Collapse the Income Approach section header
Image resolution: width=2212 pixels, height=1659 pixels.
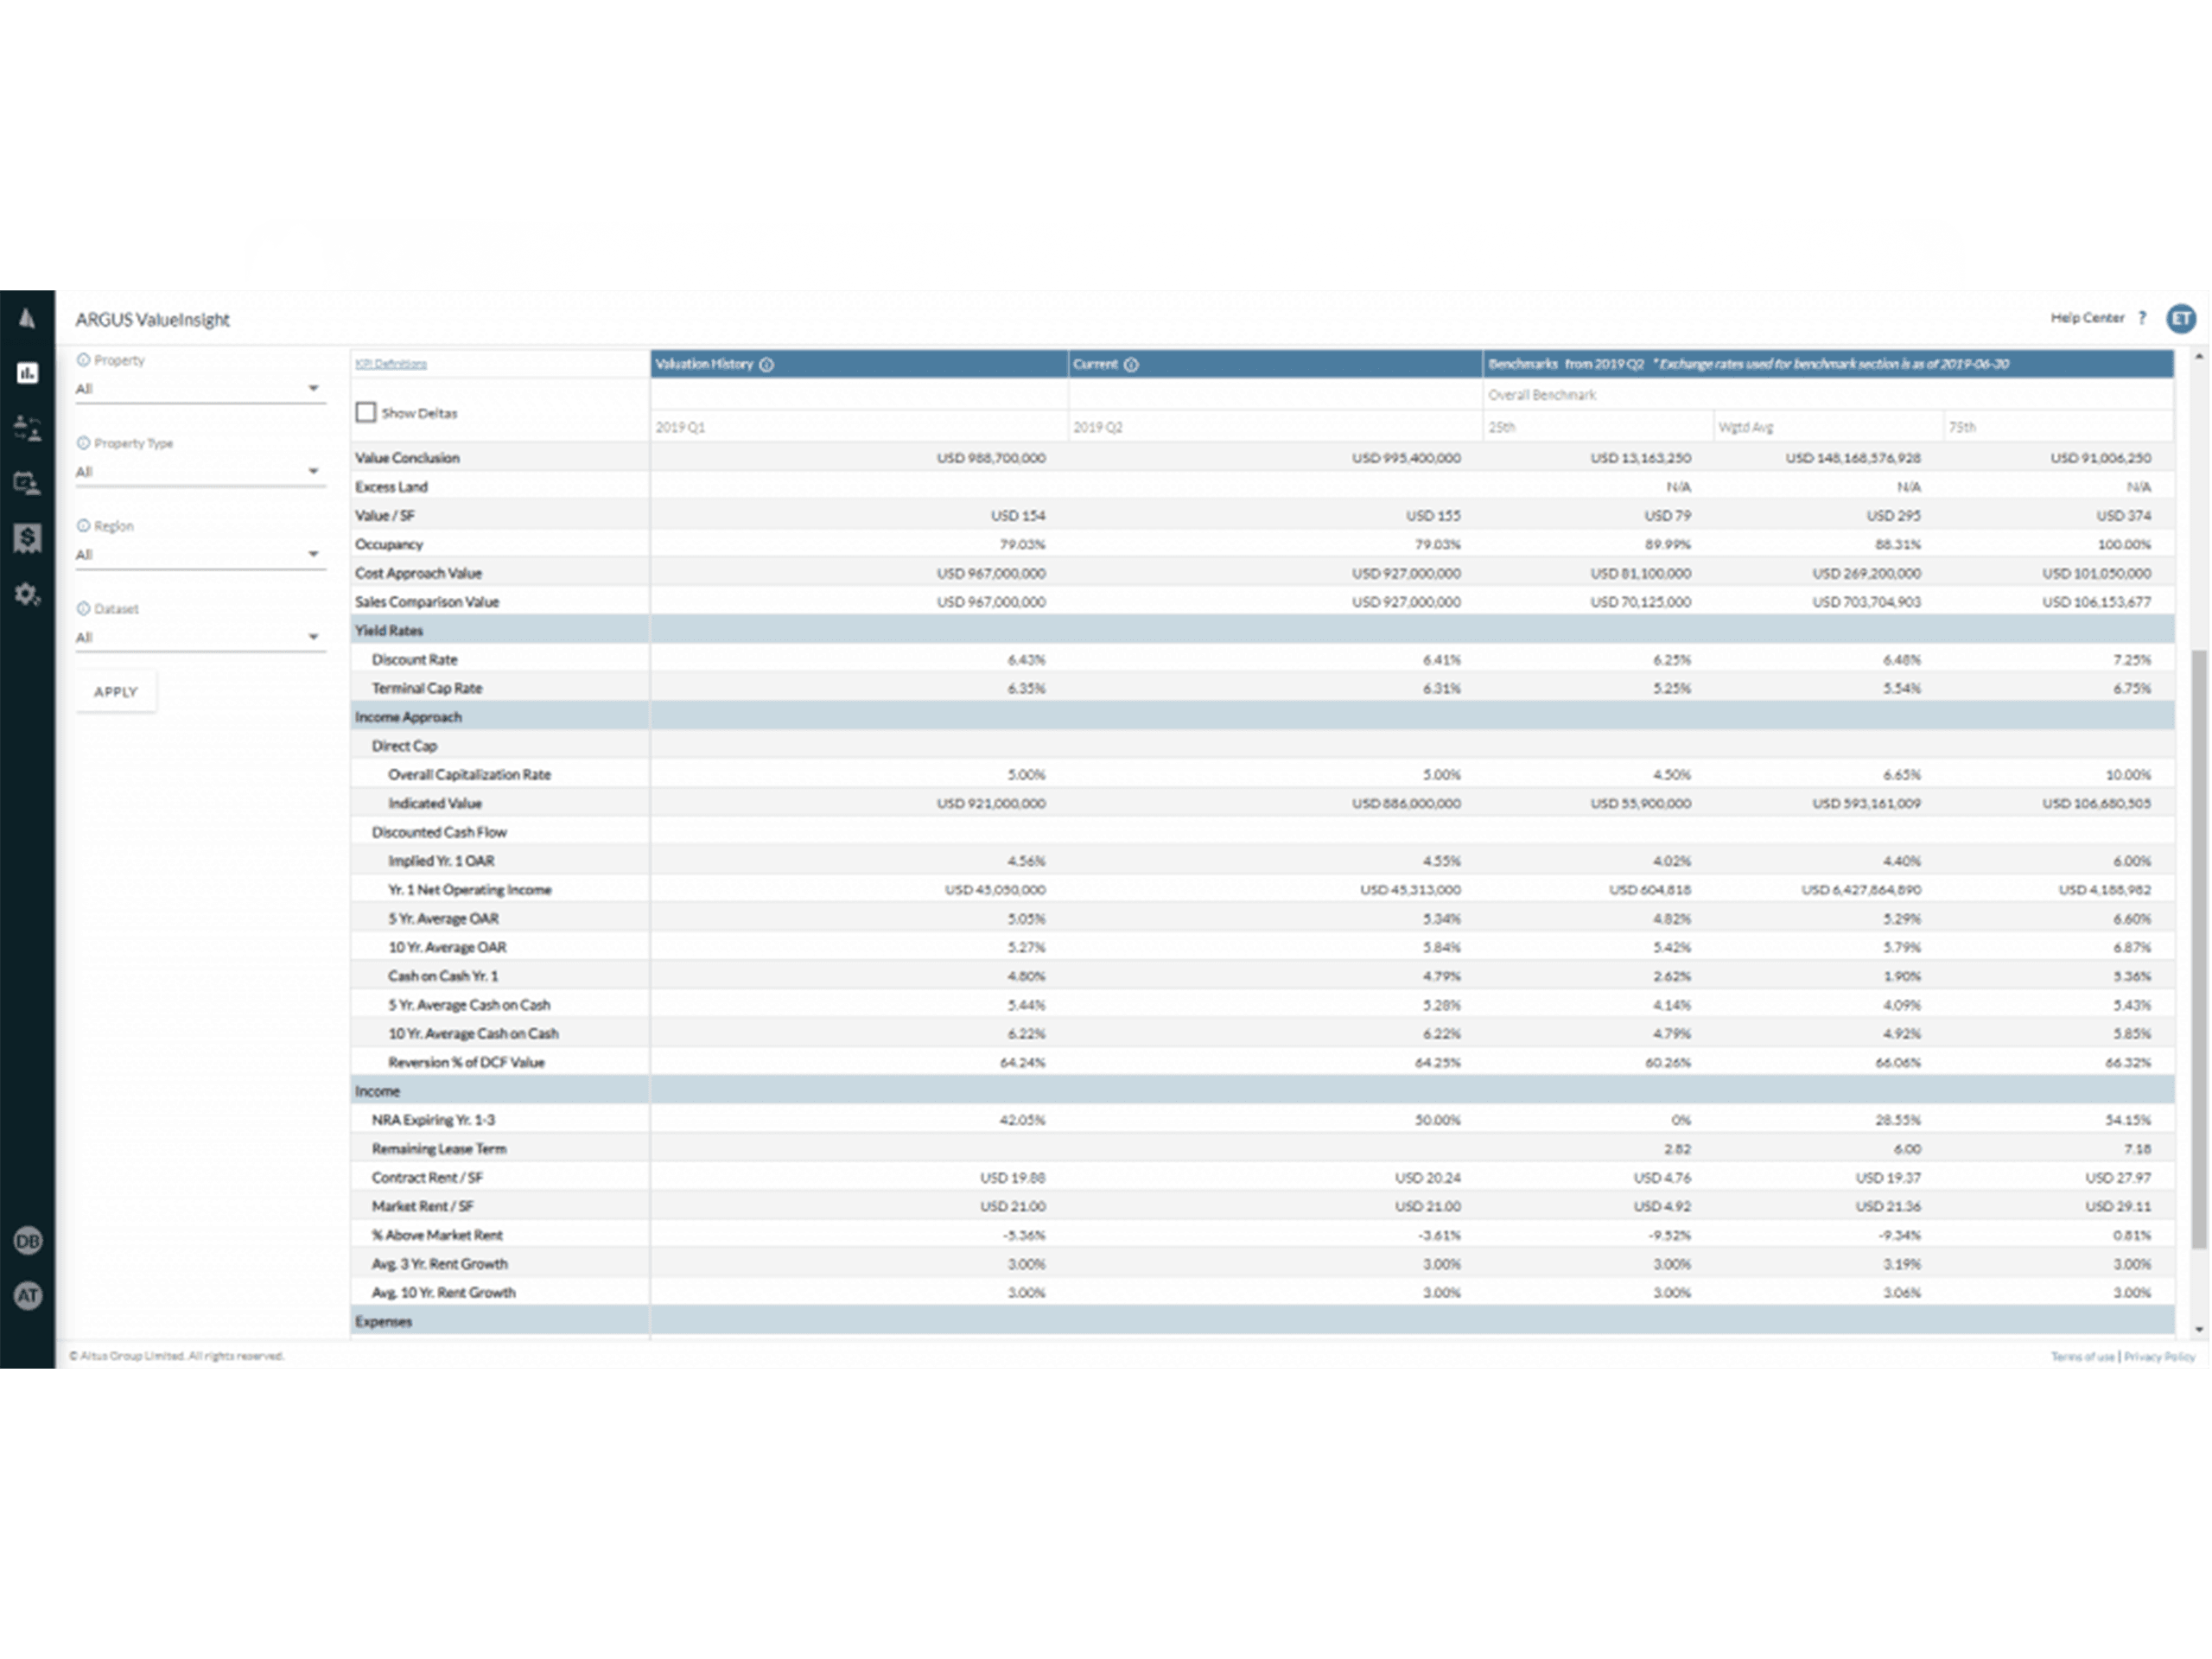(1262, 717)
